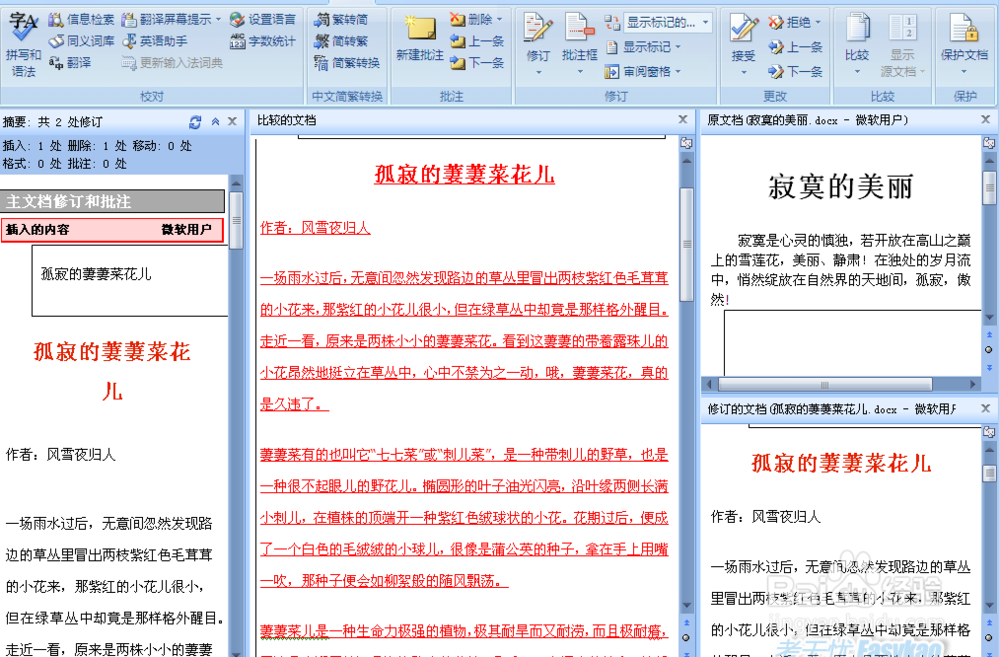Create a new comment with 新建批注
The image size is (1000, 657).
point(420,38)
